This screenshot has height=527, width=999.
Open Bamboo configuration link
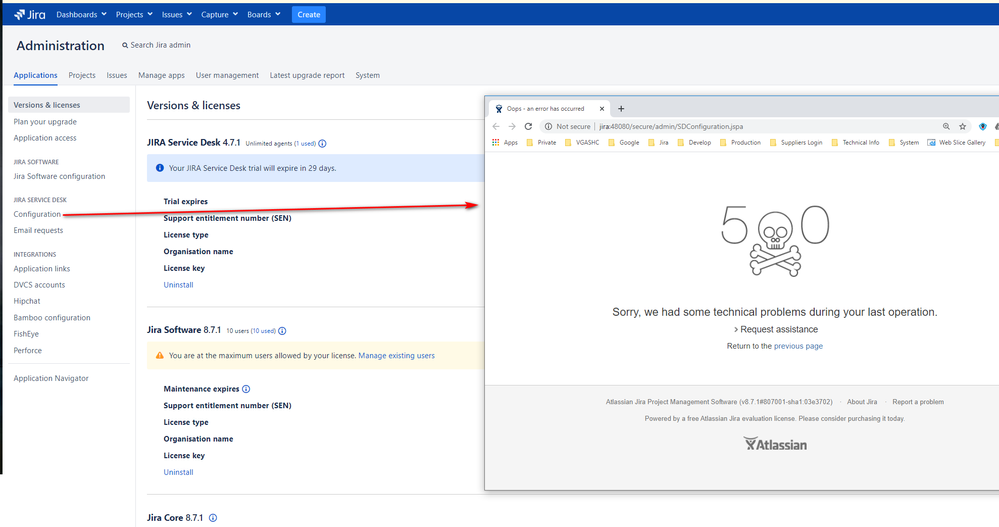(52, 317)
